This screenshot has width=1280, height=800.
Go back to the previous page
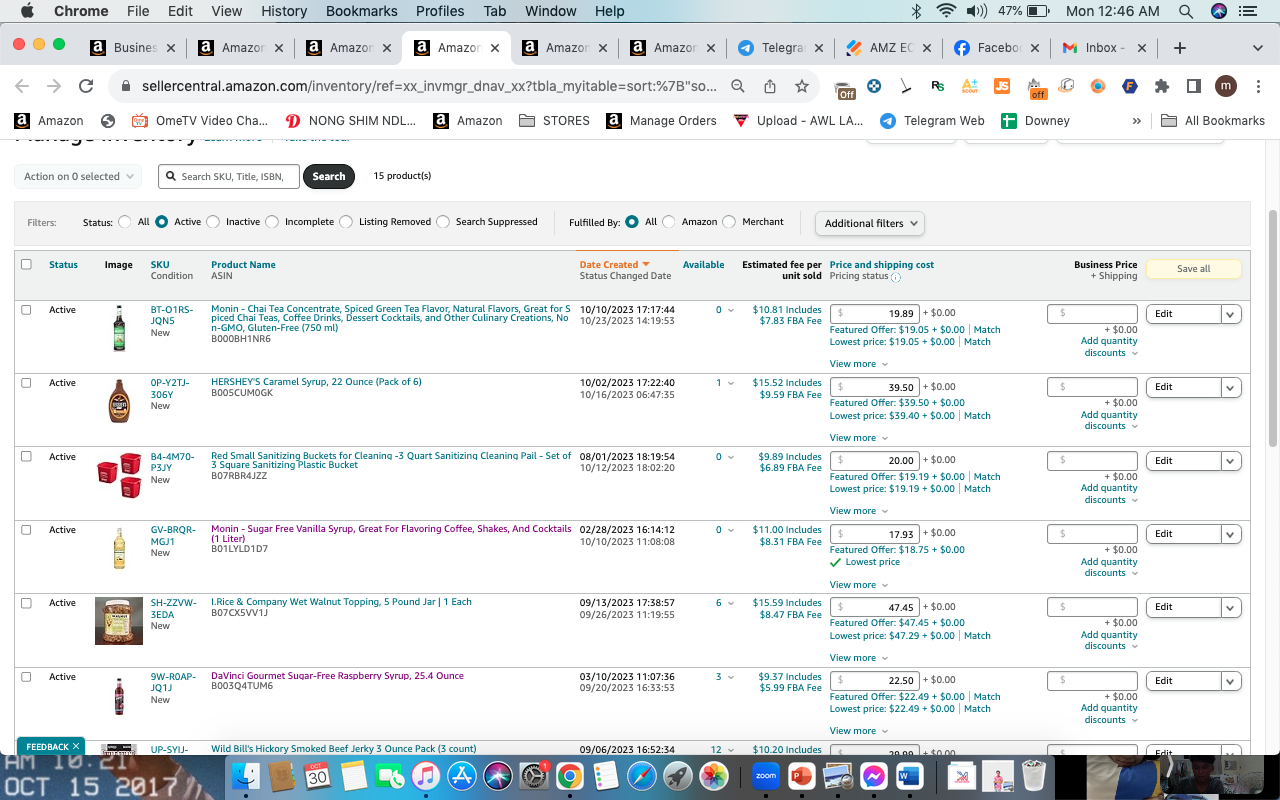pyautogui.click(x=22, y=86)
